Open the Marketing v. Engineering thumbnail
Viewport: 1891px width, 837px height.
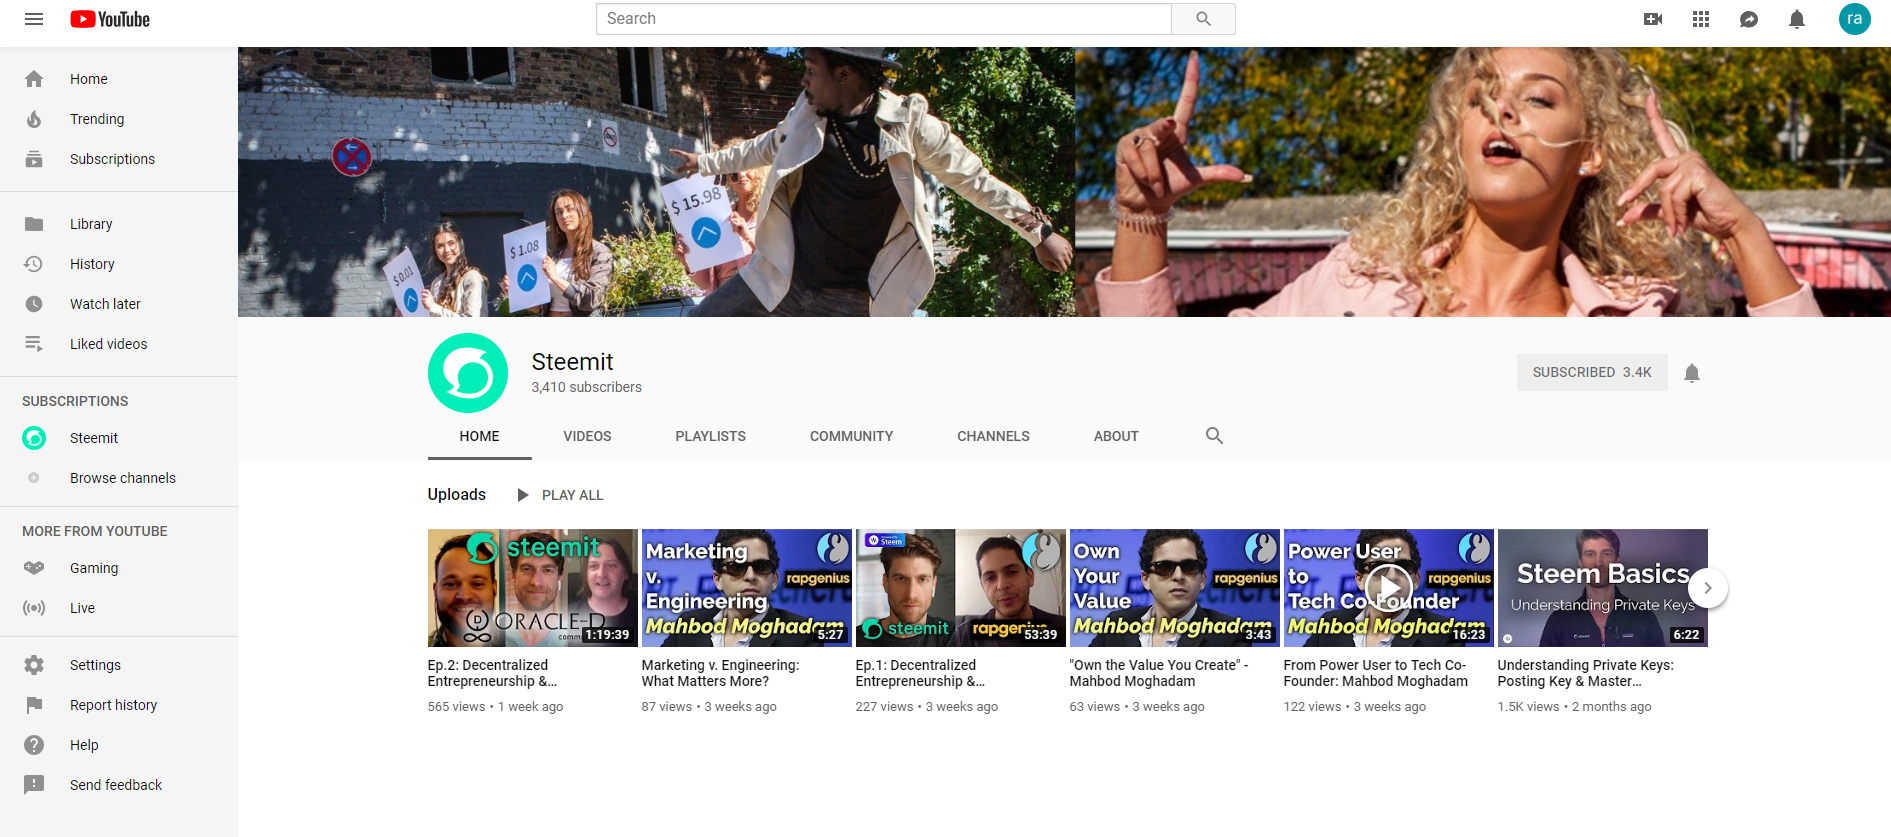[747, 588]
